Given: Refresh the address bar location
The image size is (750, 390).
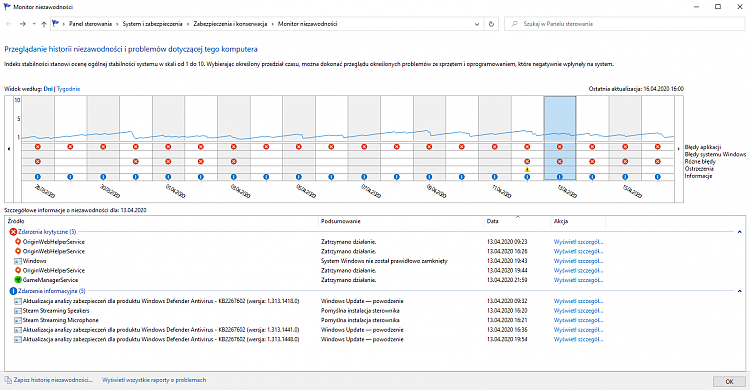Looking at the screenshot, I should 491,24.
